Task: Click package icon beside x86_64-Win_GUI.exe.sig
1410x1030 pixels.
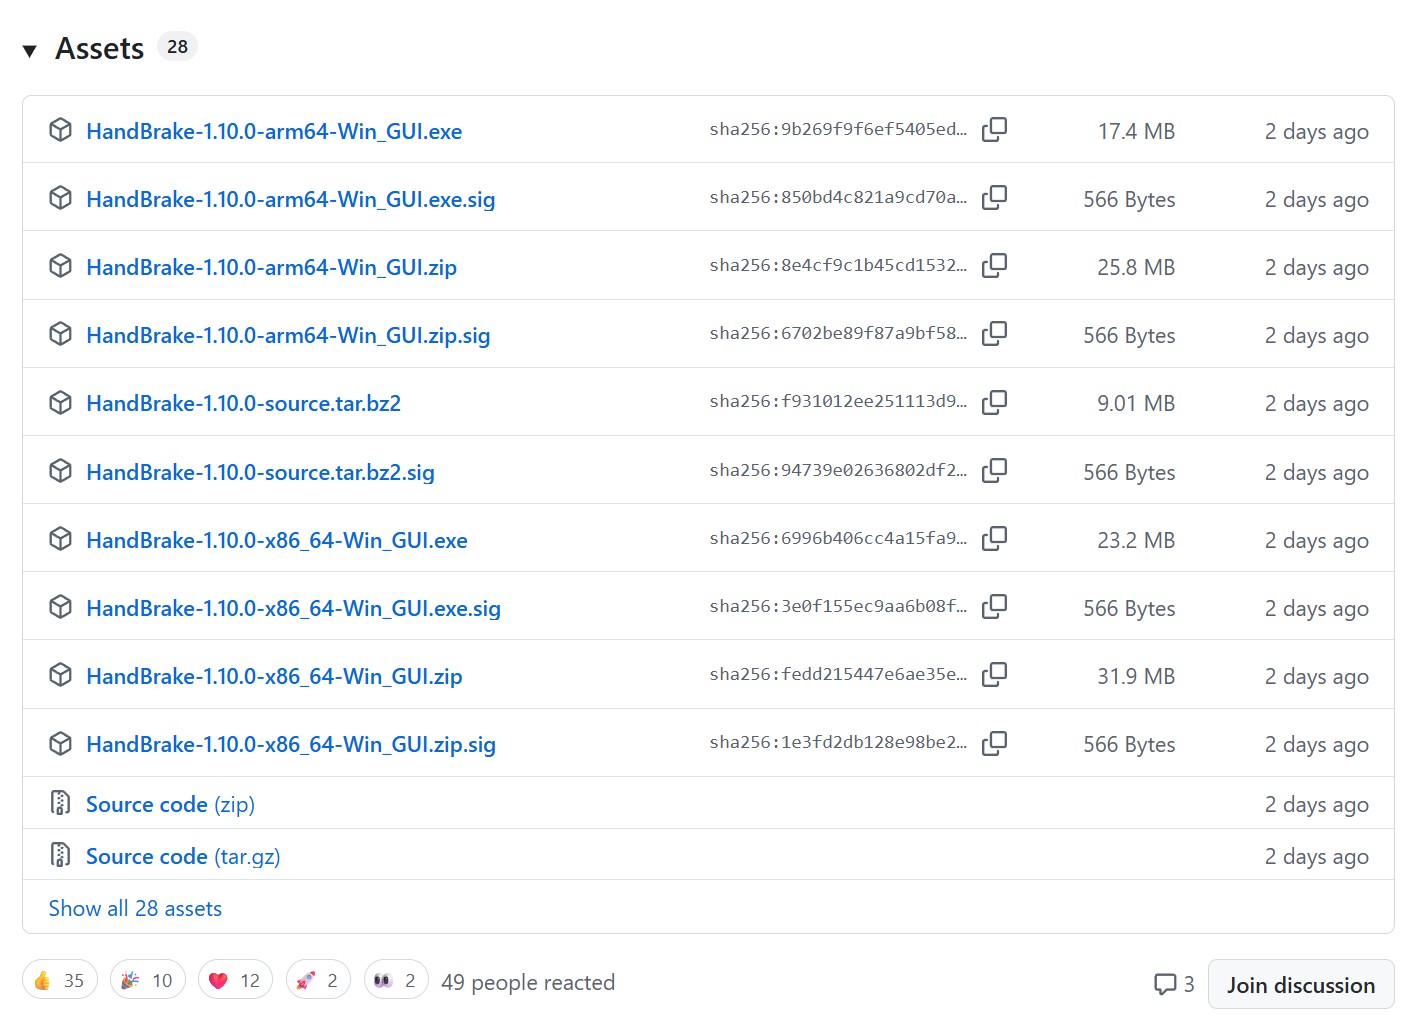Action: click(x=61, y=607)
